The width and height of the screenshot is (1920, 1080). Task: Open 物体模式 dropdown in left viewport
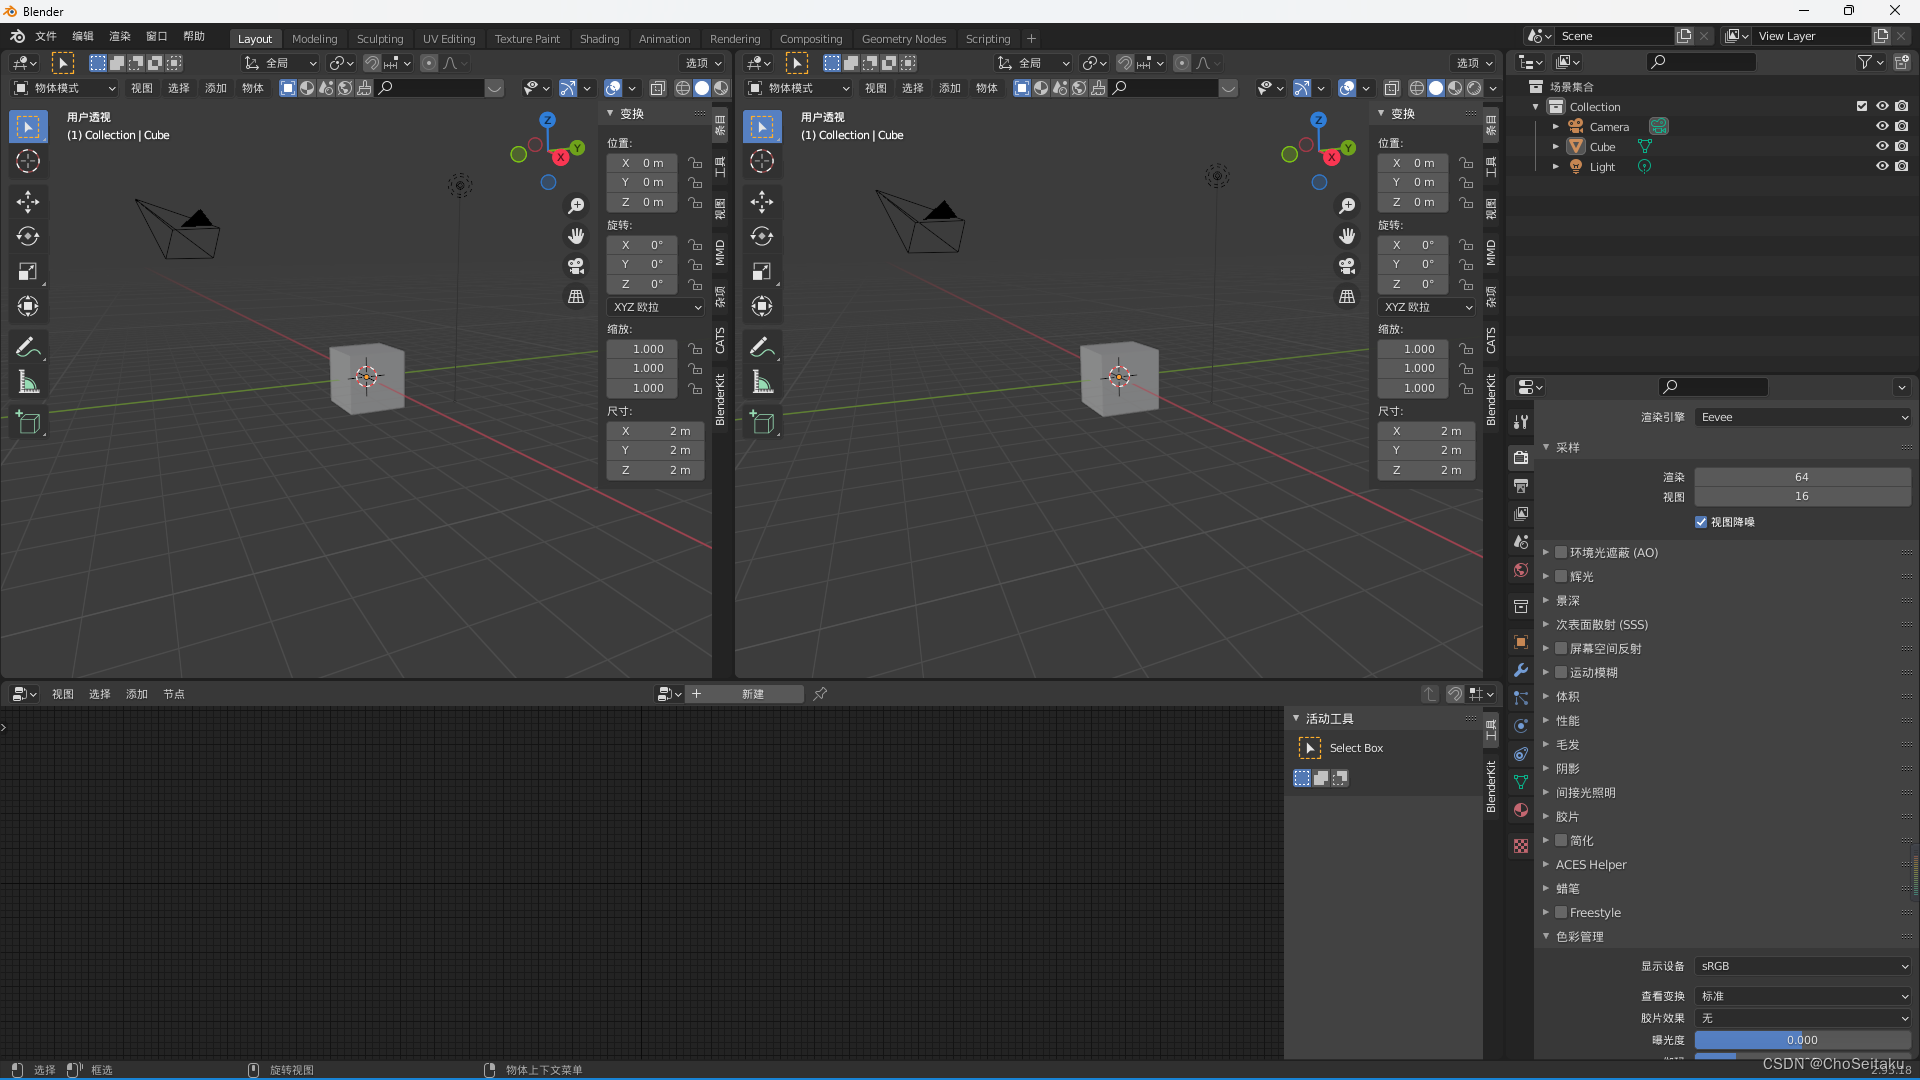pos(65,88)
